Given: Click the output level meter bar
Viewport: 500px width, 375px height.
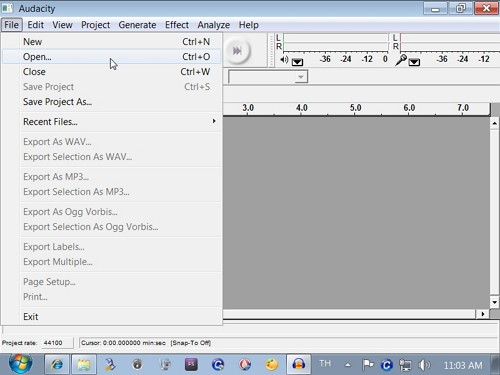Looking at the screenshot, I should click(335, 42).
